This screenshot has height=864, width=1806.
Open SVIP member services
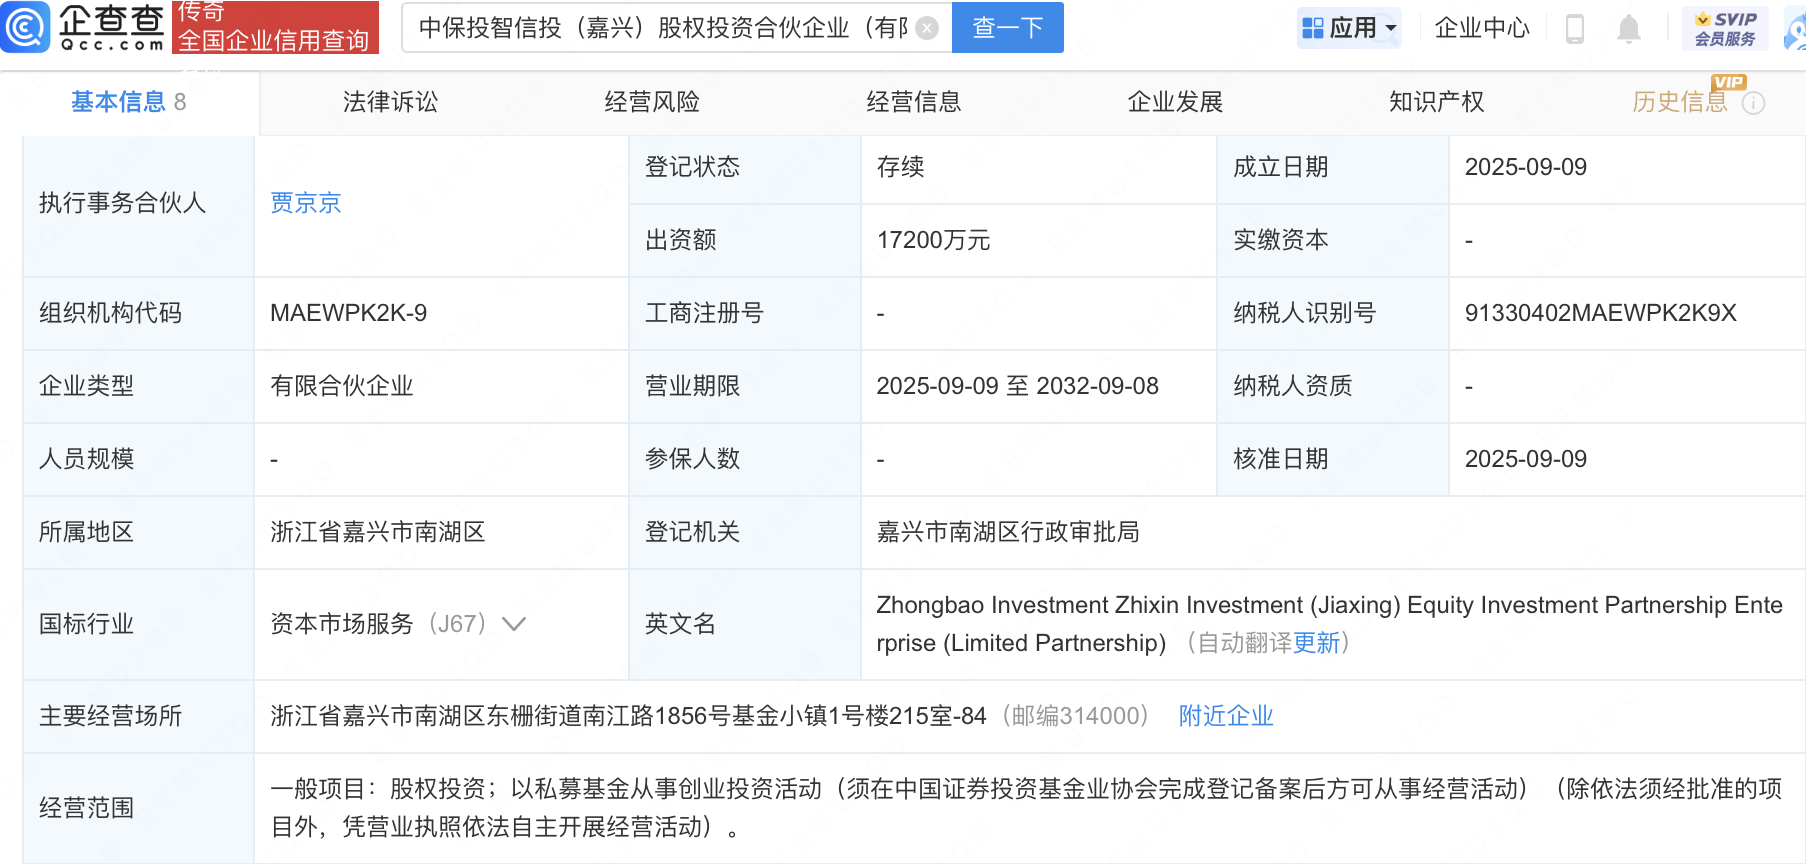pos(1724,28)
